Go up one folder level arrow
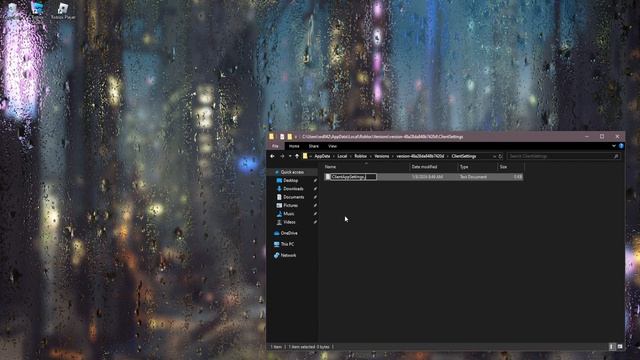Screen dimensions: 640x360 tap(297, 156)
